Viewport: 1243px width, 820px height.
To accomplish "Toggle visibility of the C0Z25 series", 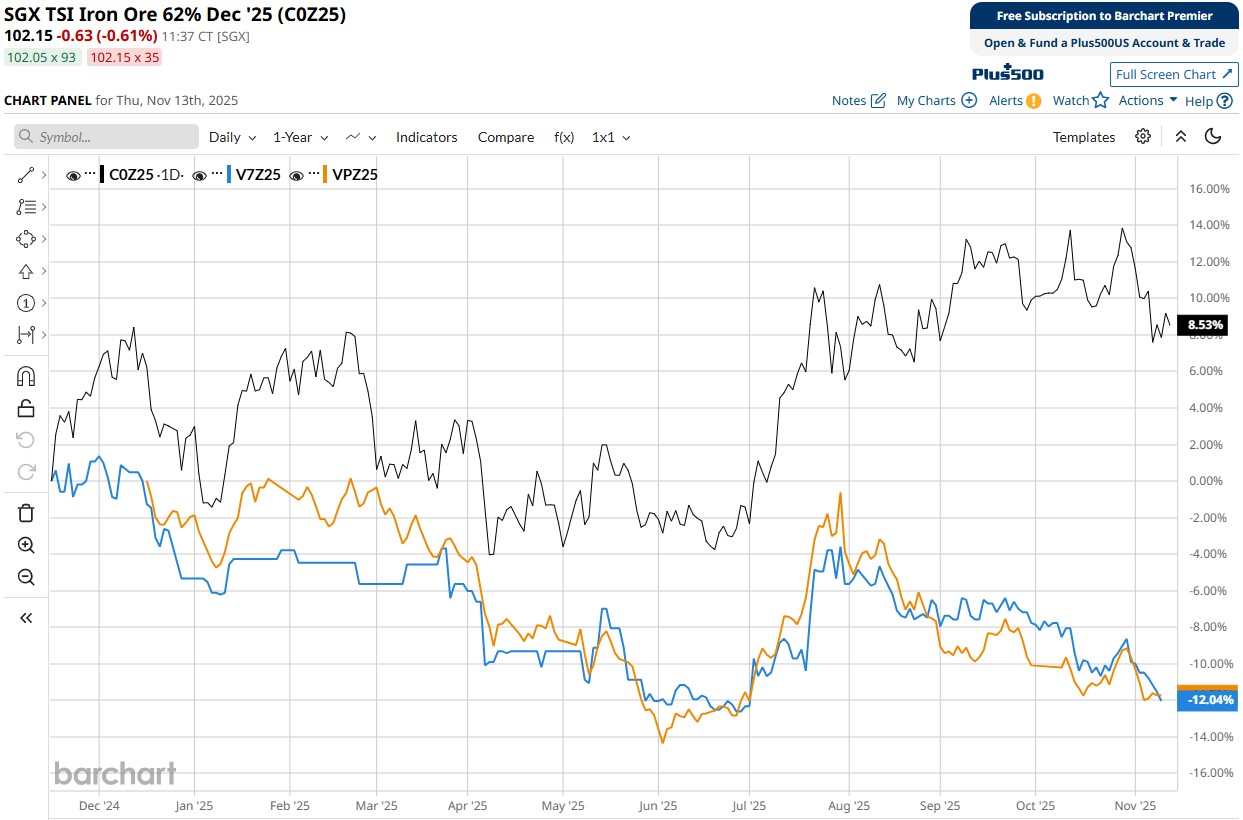I will click(73, 175).
